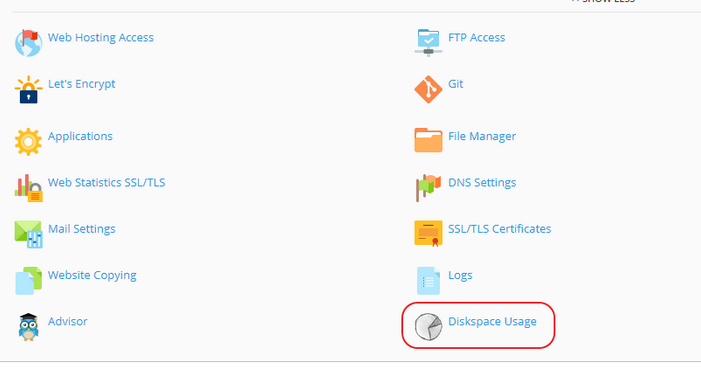
Task: Click the File Manager folder icon
Action: pyautogui.click(x=428, y=140)
